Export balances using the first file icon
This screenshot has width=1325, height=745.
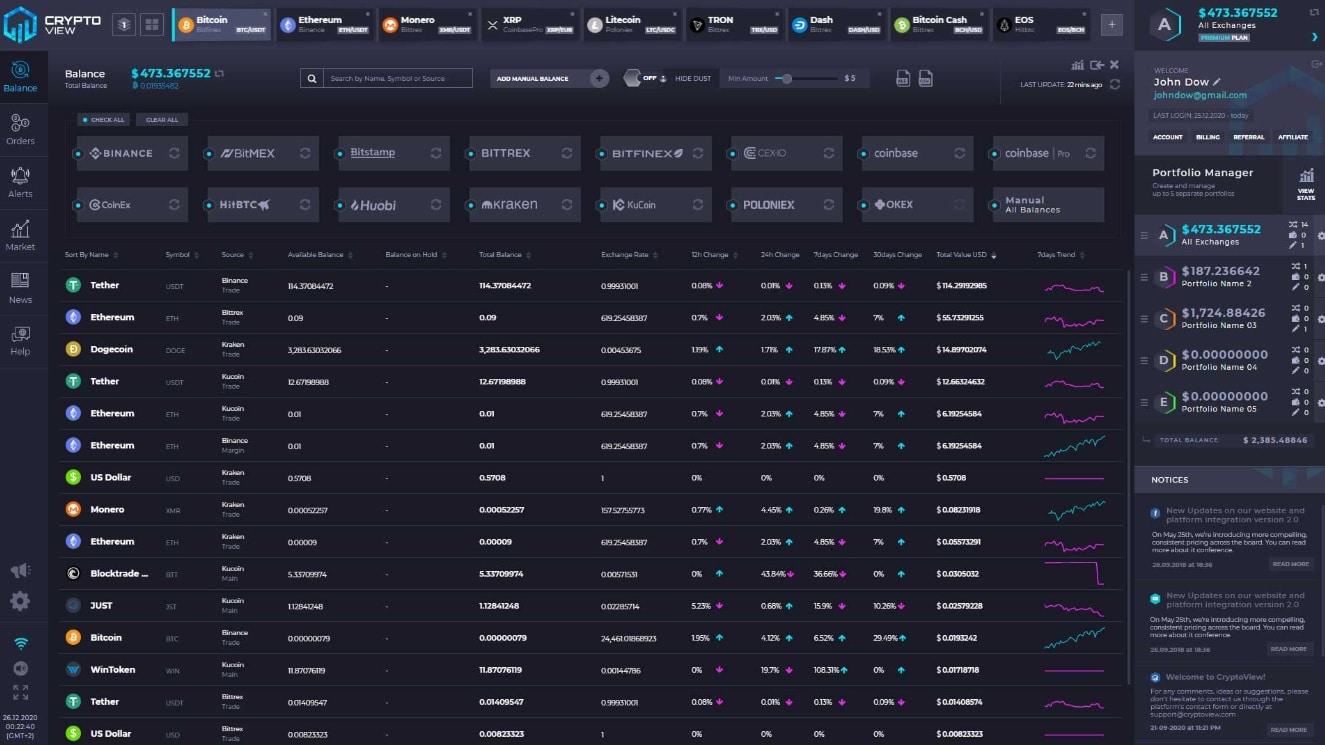(903, 78)
